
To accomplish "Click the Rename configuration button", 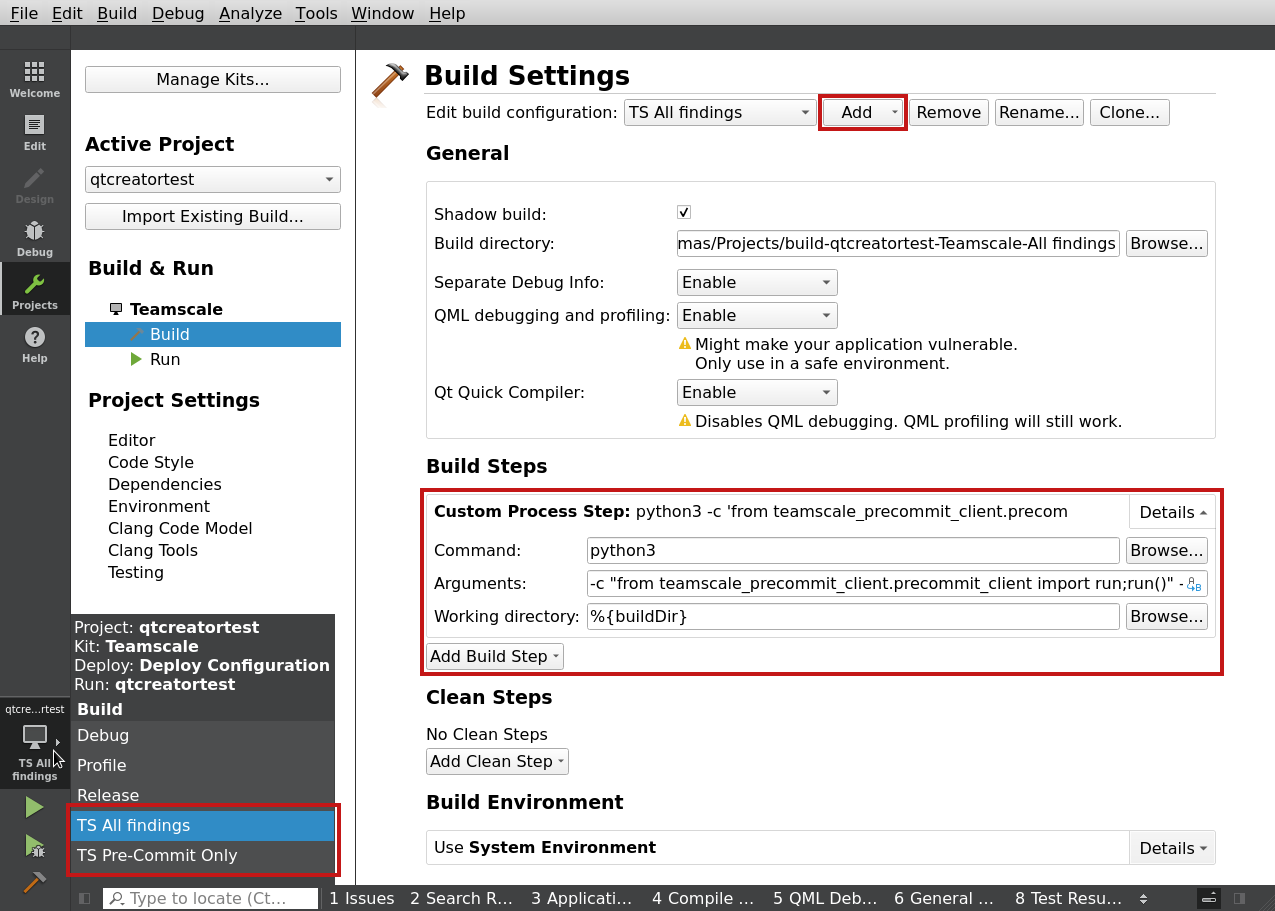I will click(1039, 112).
